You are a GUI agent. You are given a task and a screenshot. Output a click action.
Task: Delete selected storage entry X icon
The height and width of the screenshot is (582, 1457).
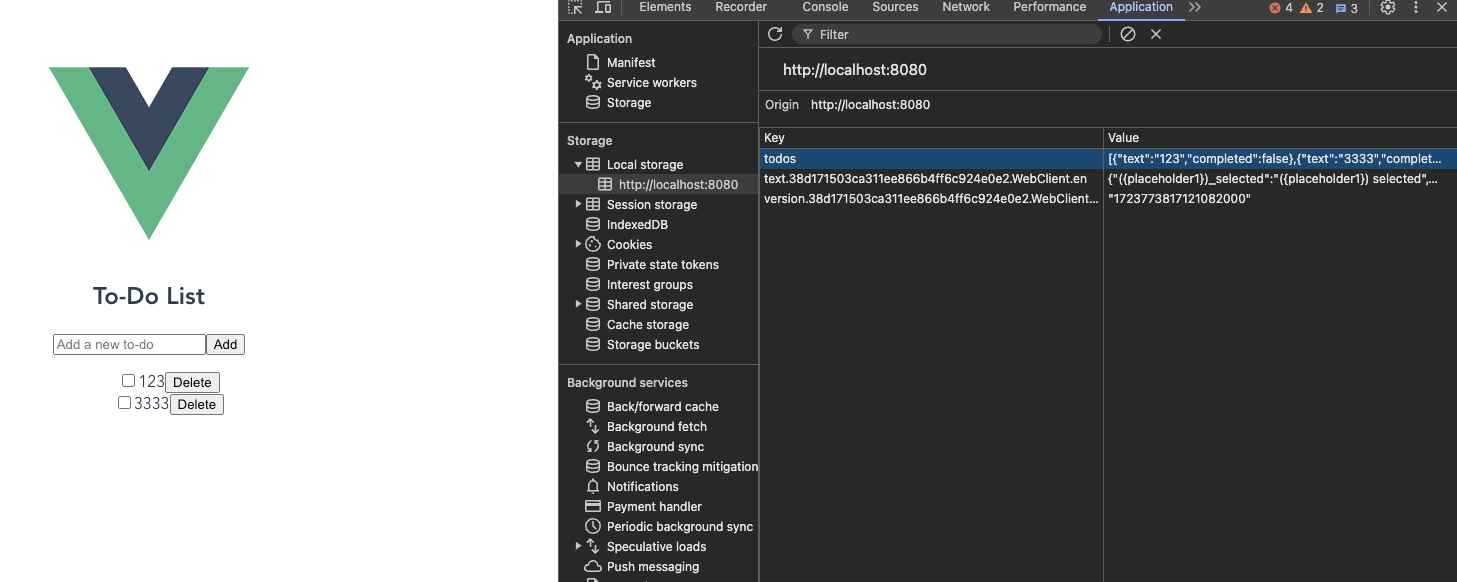coord(1156,34)
